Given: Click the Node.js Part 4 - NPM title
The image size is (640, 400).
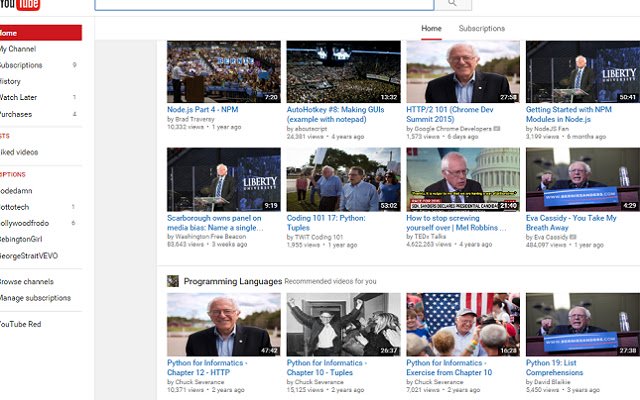Looking at the screenshot, I should click(202, 109).
